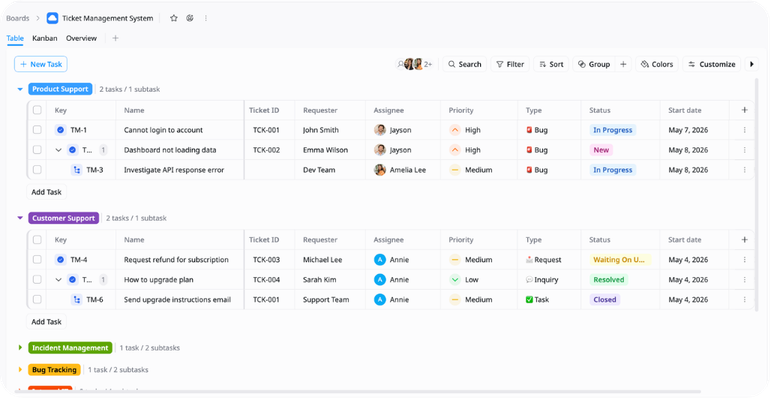
Task: Open the automation icon next to the star
Action: click(190, 18)
